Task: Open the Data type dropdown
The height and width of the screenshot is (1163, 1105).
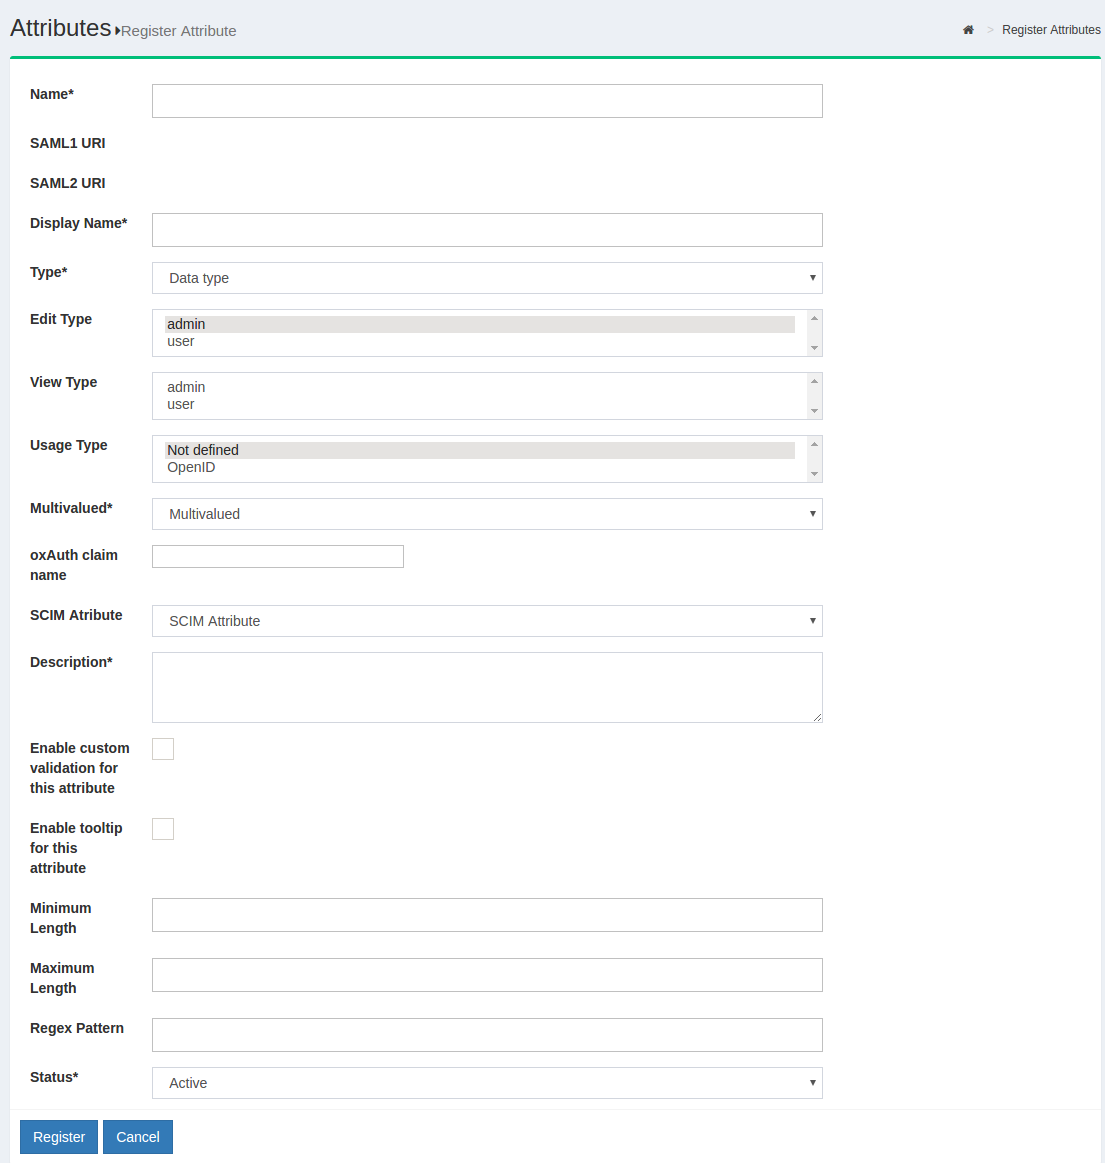Action: [487, 278]
